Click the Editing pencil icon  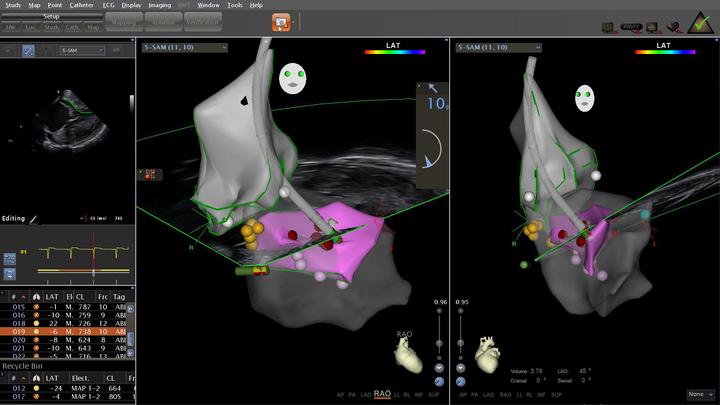point(33,218)
